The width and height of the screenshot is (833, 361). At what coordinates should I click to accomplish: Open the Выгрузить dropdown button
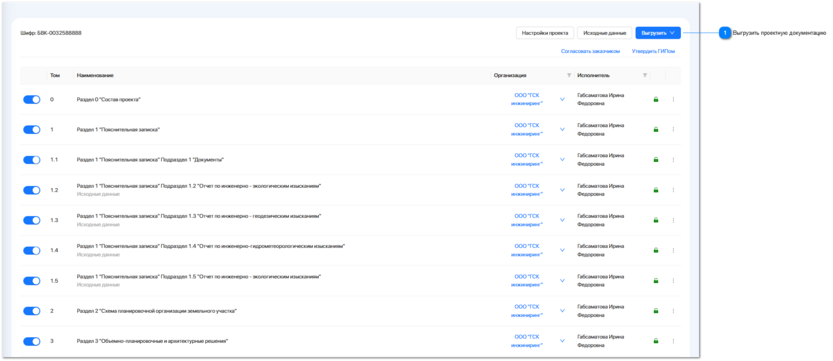(658, 33)
